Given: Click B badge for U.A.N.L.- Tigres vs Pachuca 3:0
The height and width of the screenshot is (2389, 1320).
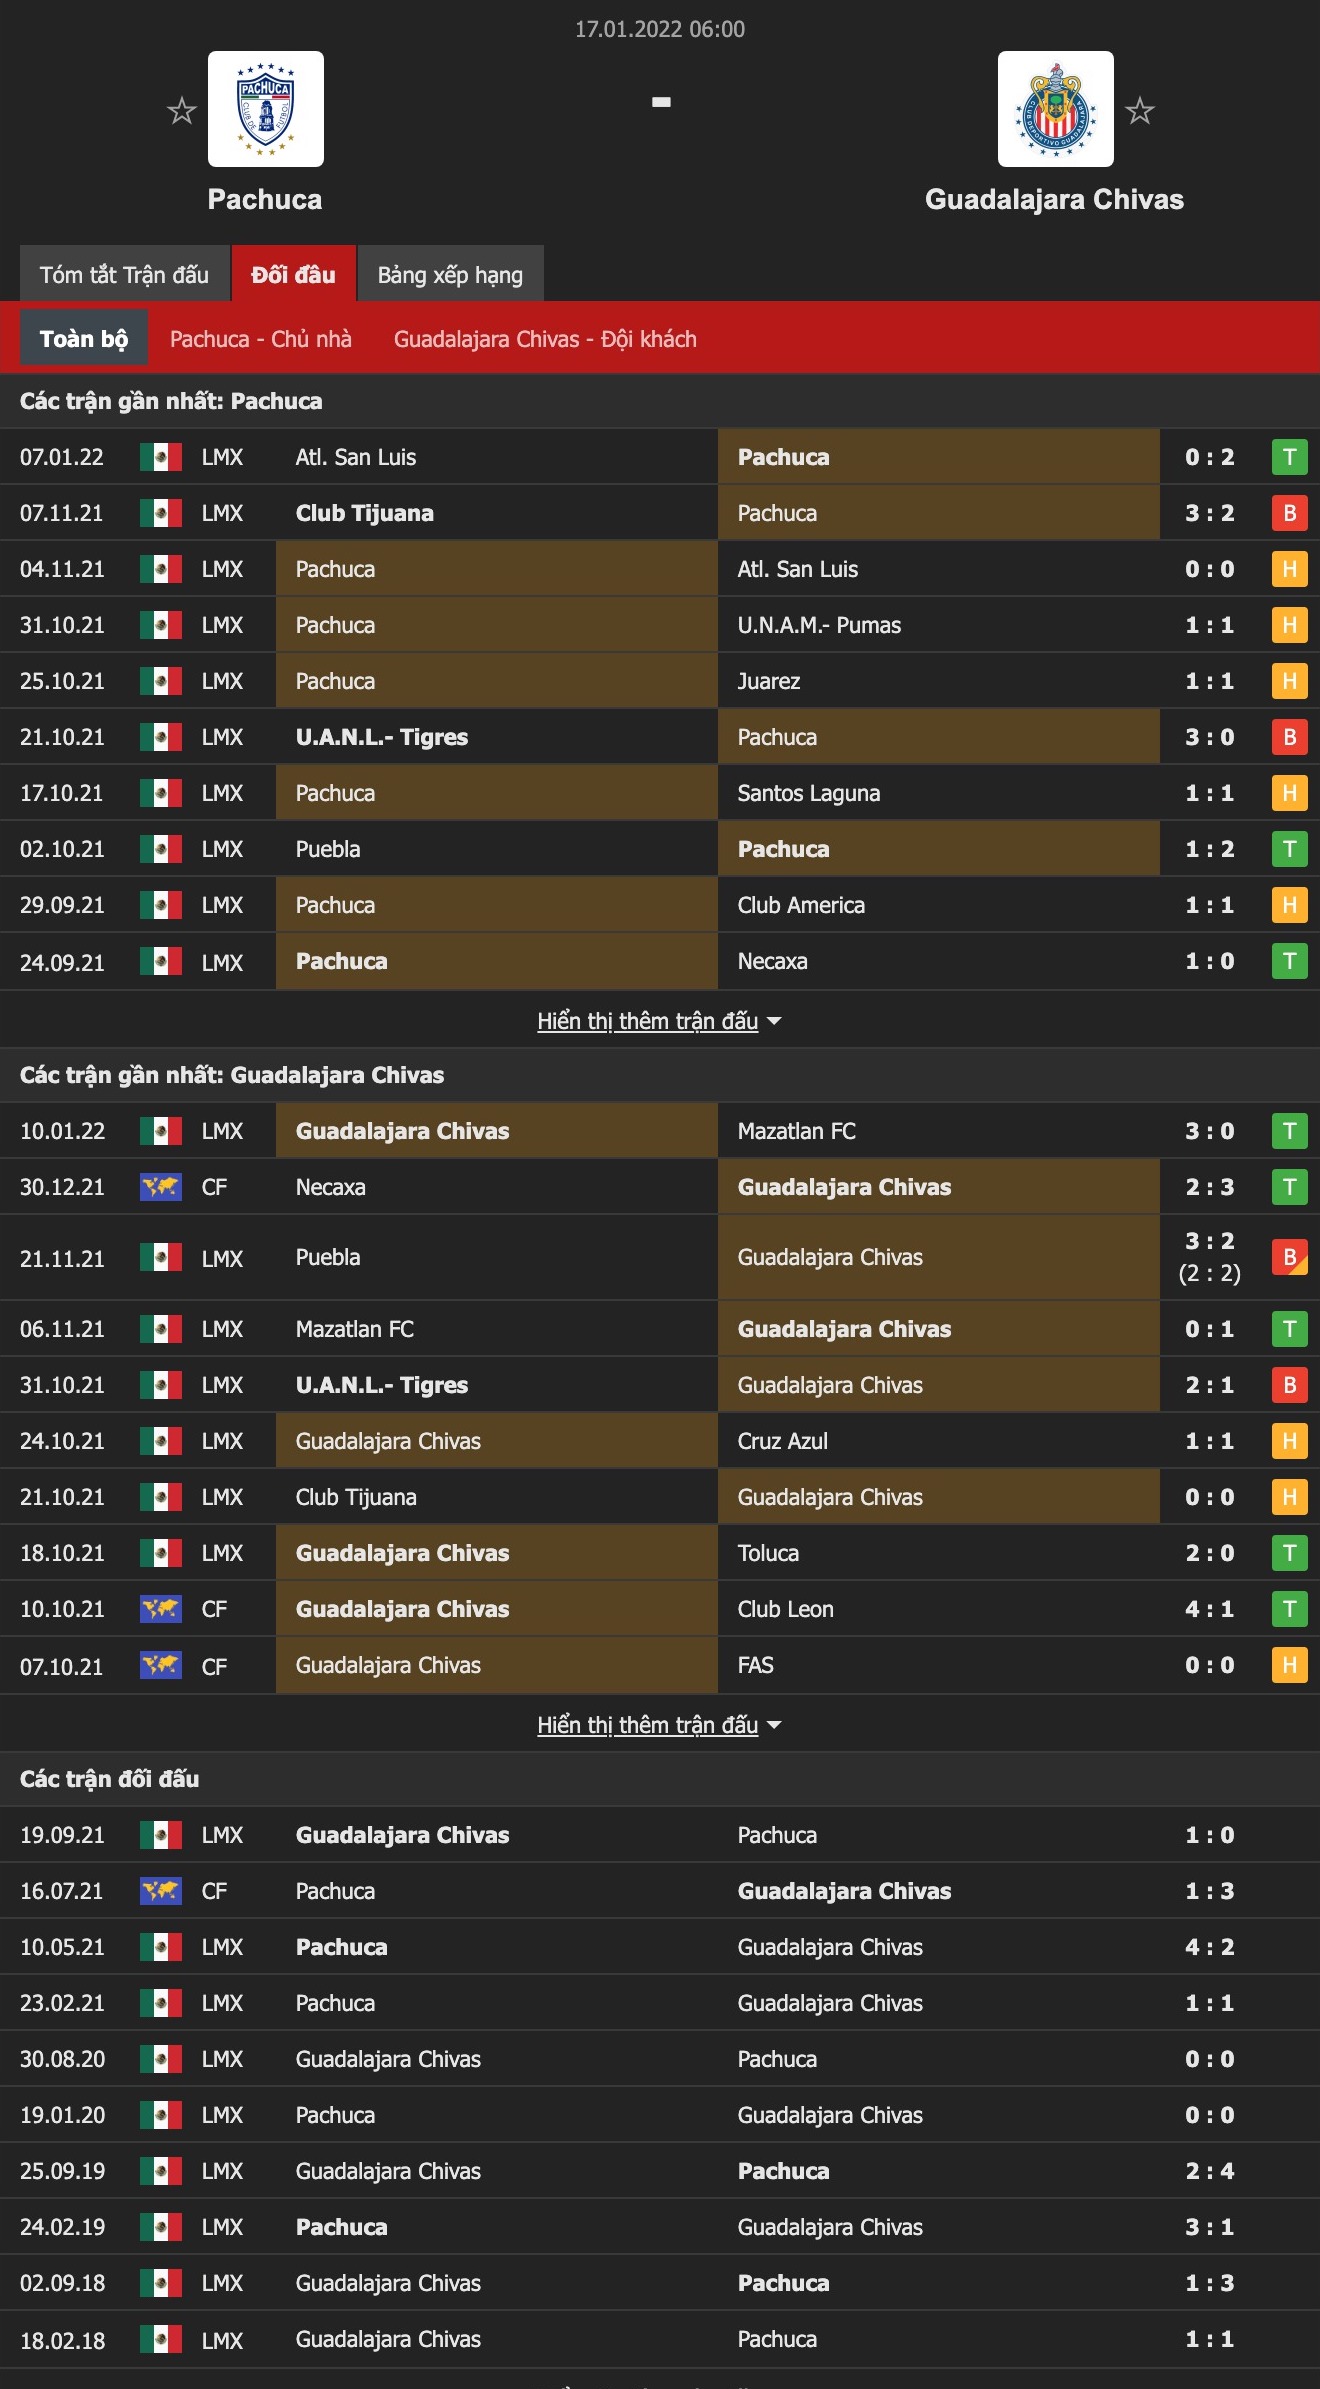Looking at the screenshot, I should point(1290,737).
